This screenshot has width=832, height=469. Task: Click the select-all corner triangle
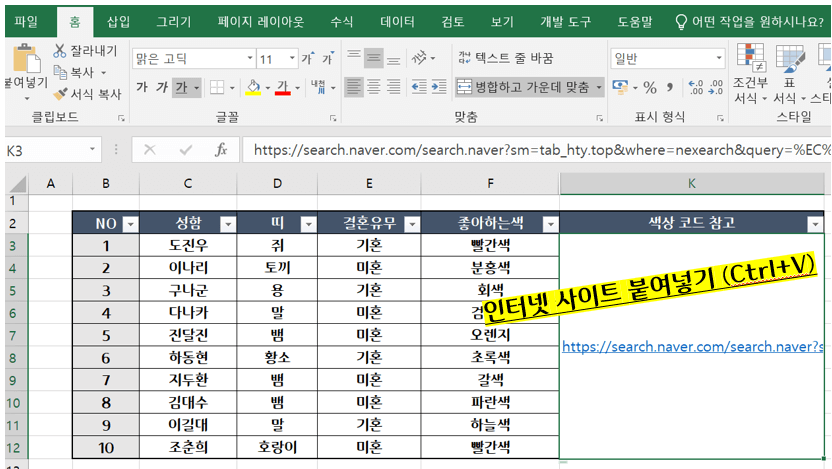click(18, 184)
